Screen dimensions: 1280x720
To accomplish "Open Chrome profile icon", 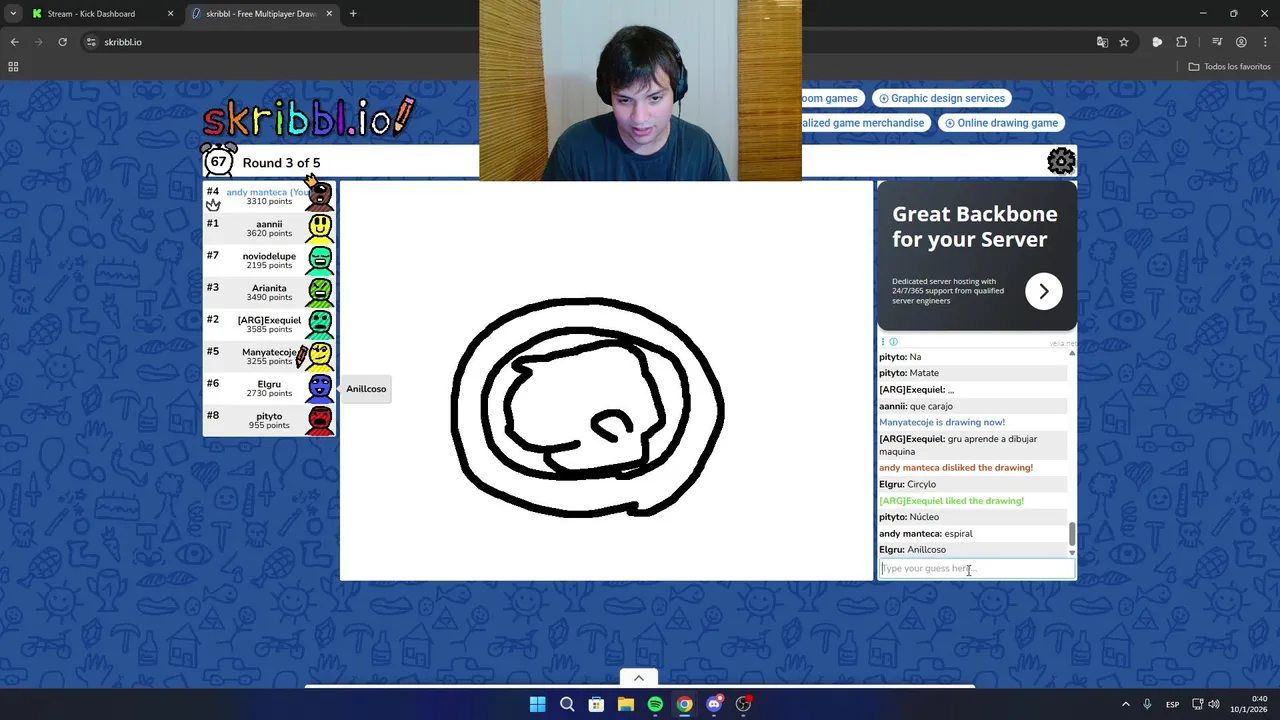I will [x=1241, y=42].
